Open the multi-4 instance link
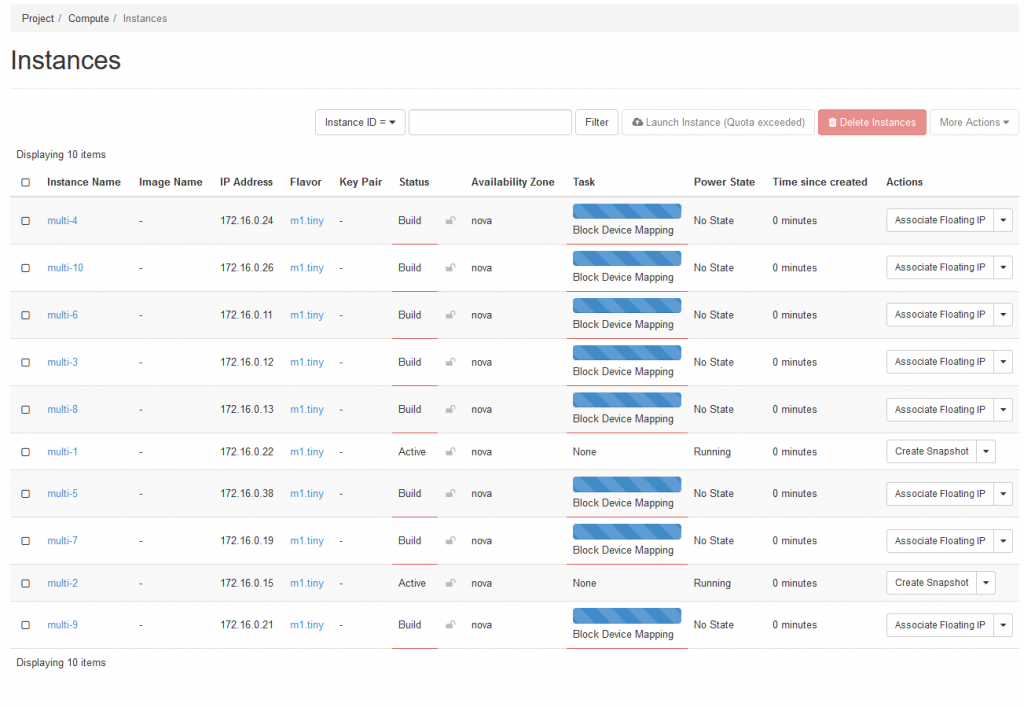This screenshot has width=1024, height=707. point(62,221)
